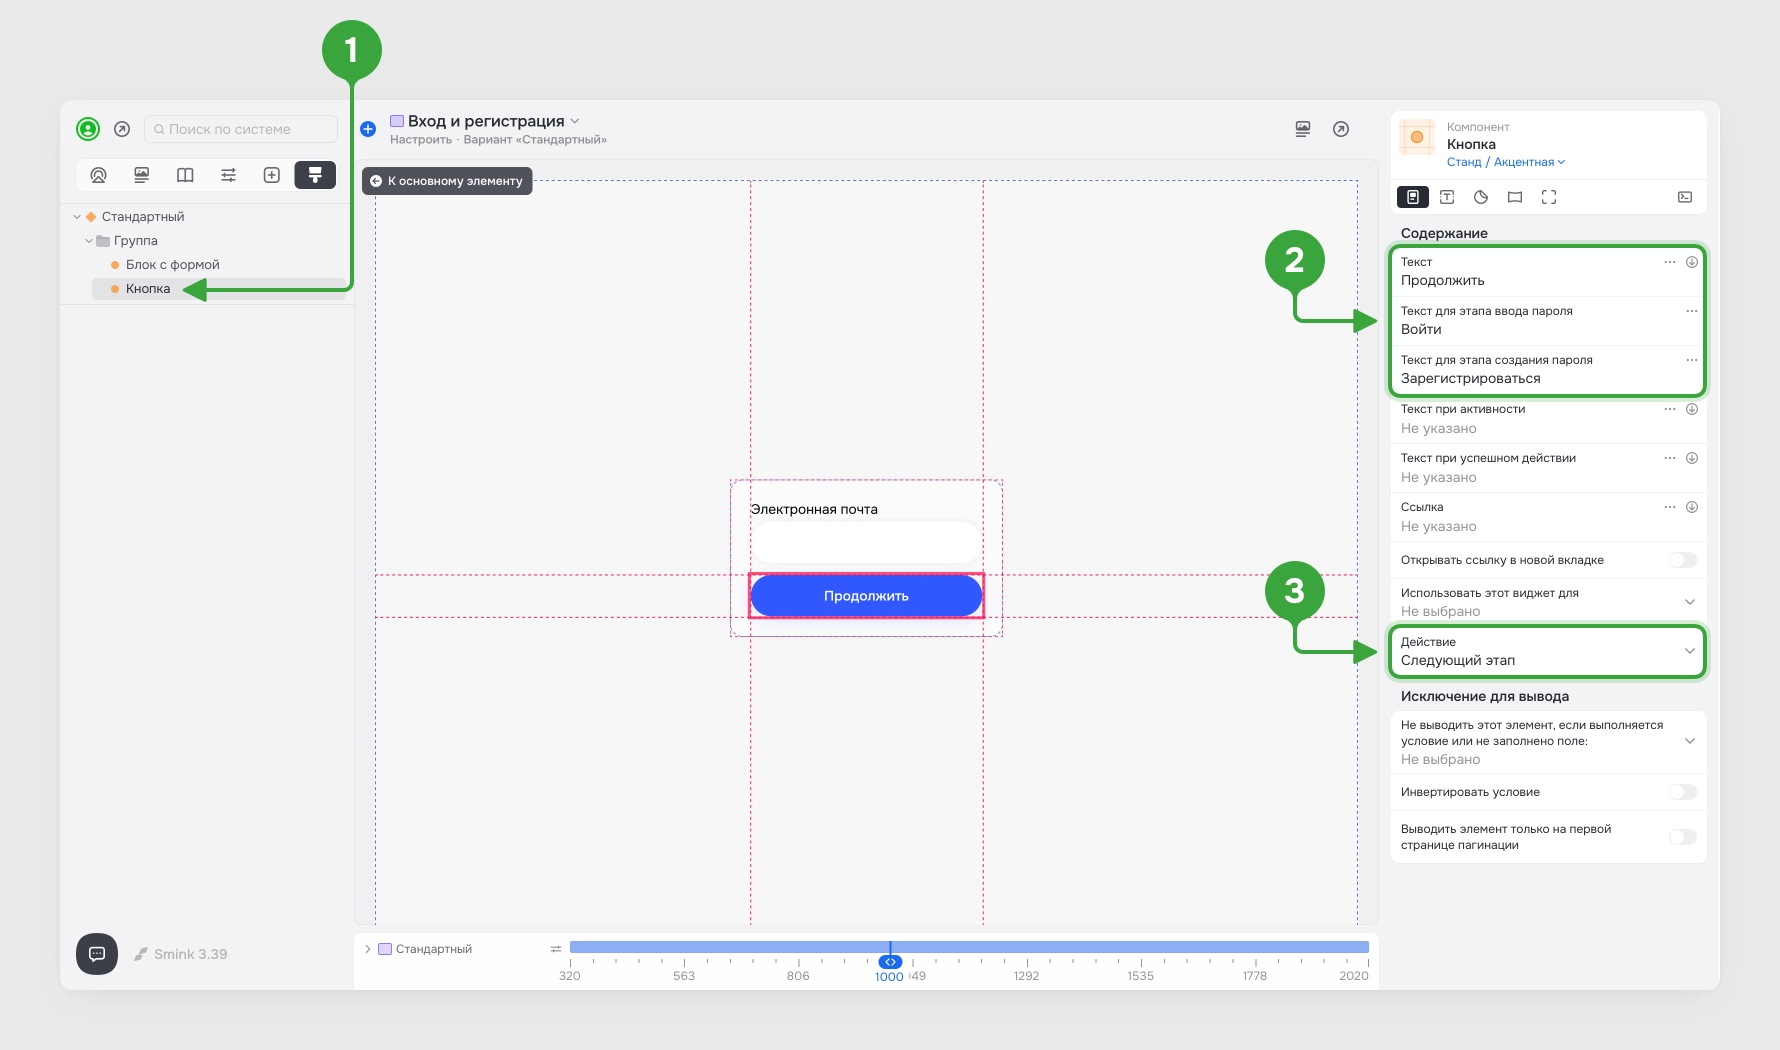Toggle open link in new tab switch
This screenshot has width=1780, height=1050.
coord(1683,560)
